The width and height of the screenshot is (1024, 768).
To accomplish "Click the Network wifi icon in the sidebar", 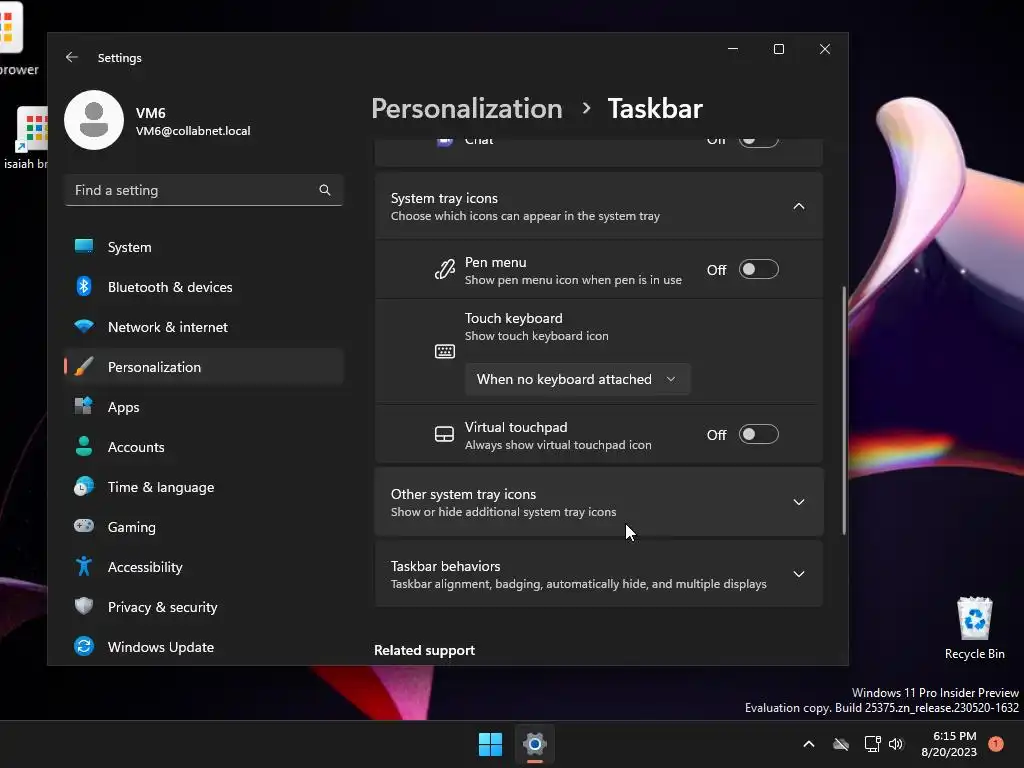I will coord(84,326).
